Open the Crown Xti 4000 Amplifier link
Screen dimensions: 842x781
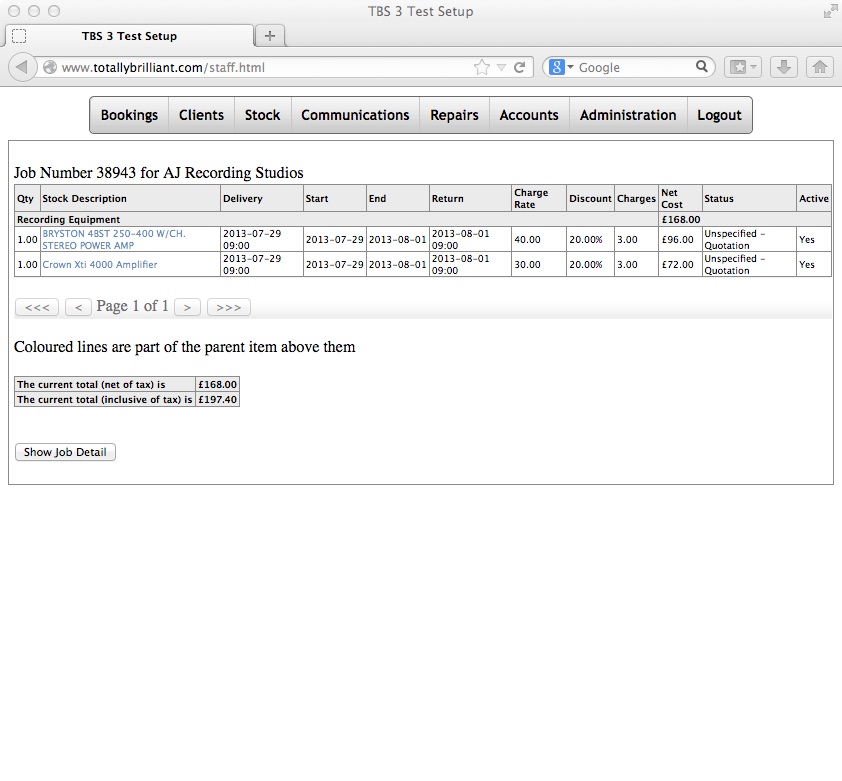(100, 264)
